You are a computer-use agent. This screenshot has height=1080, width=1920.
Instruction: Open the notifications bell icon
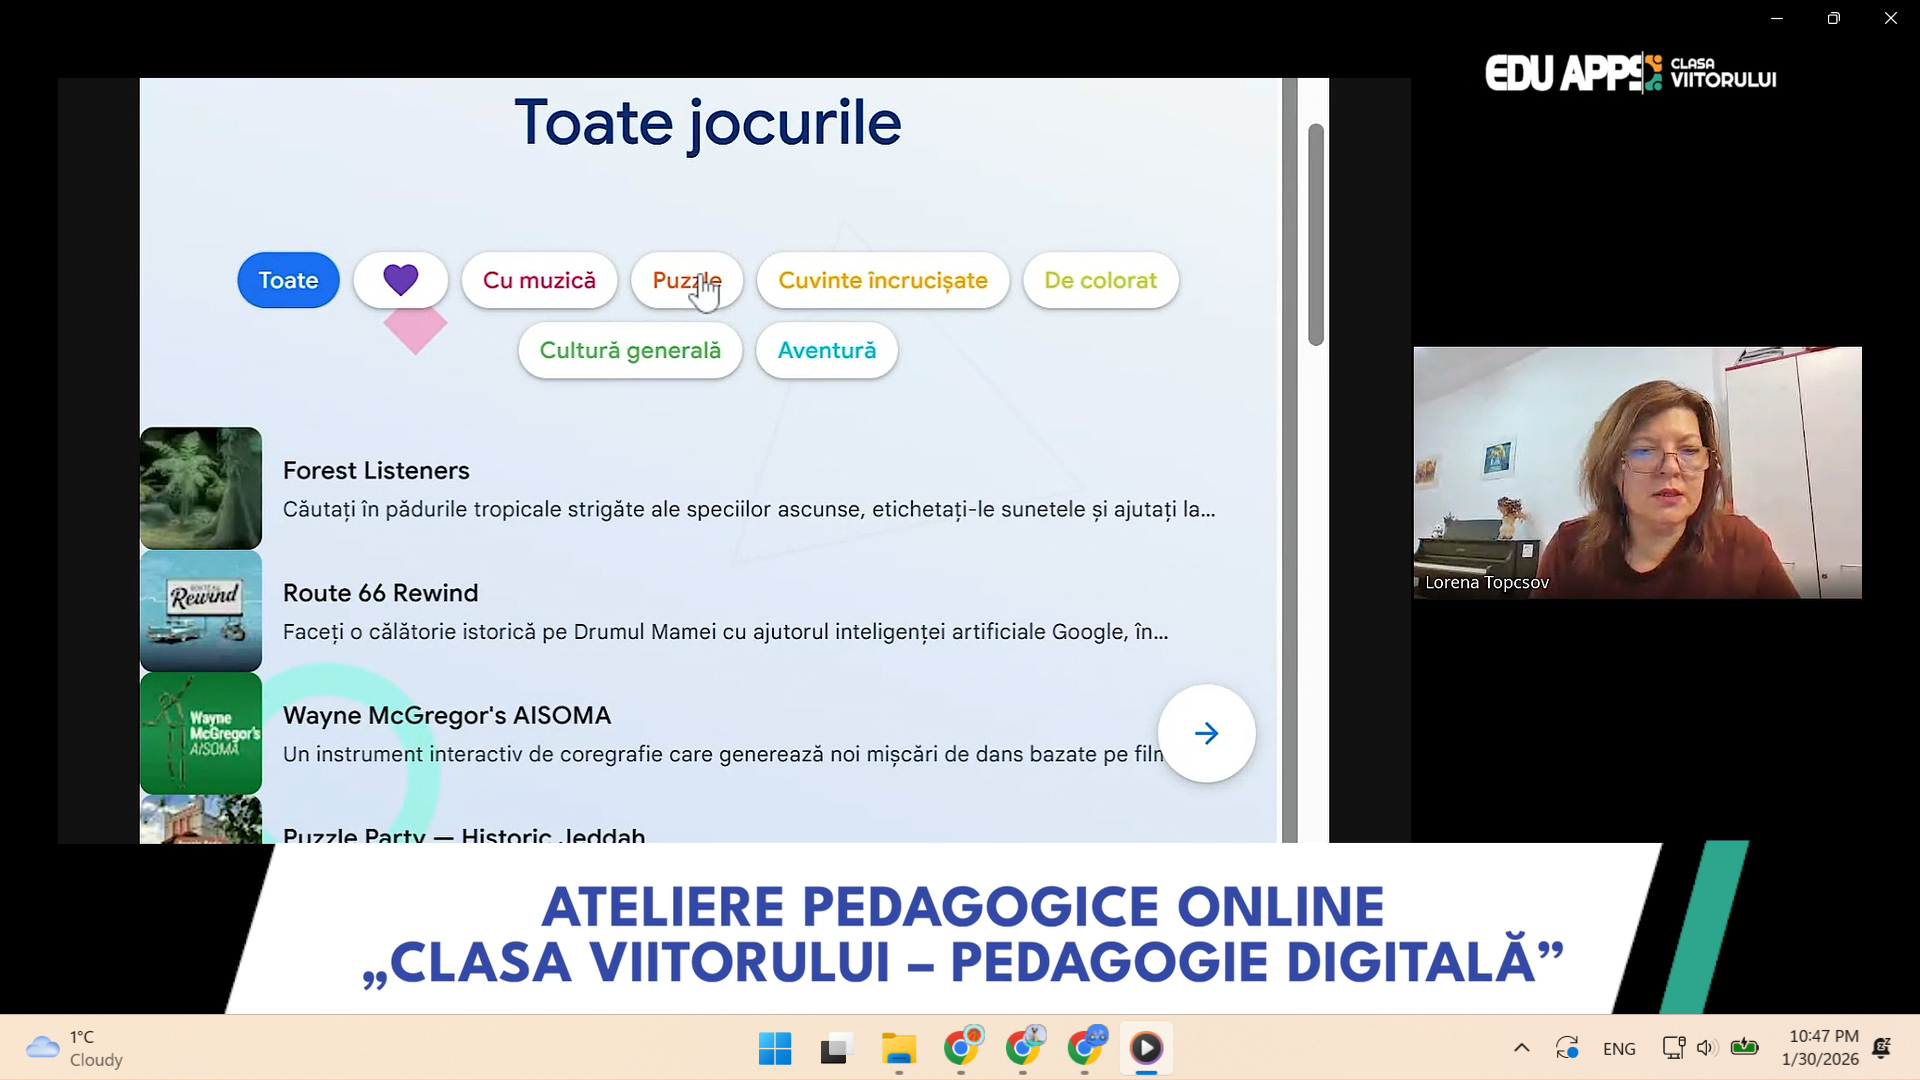point(1881,1048)
